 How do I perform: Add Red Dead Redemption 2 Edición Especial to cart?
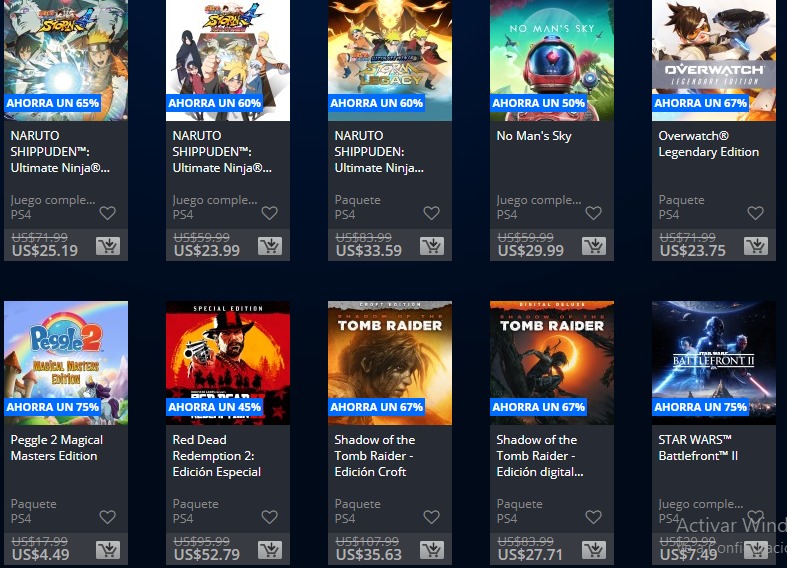tap(270, 550)
